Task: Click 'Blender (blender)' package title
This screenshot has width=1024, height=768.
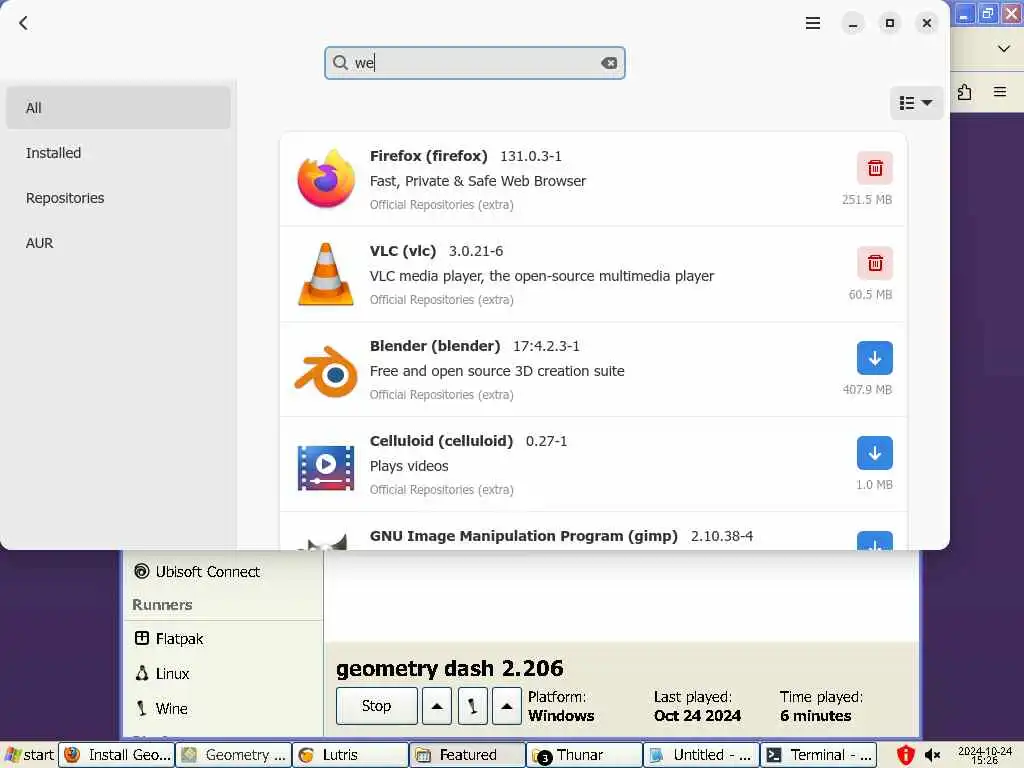Action: point(435,346)
